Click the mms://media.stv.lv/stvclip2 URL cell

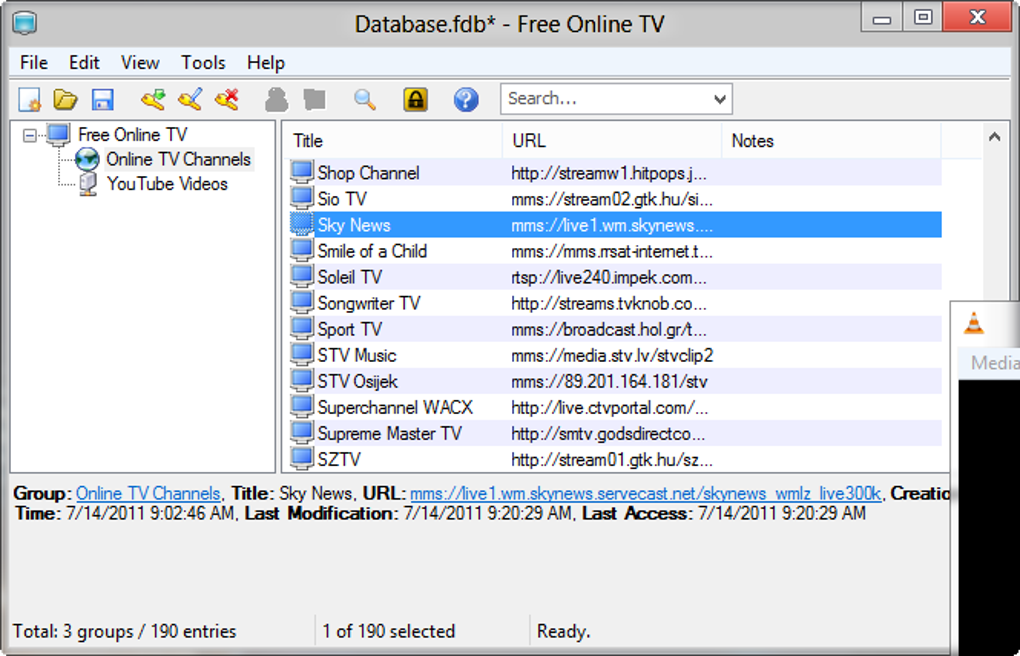coord(612,355)
